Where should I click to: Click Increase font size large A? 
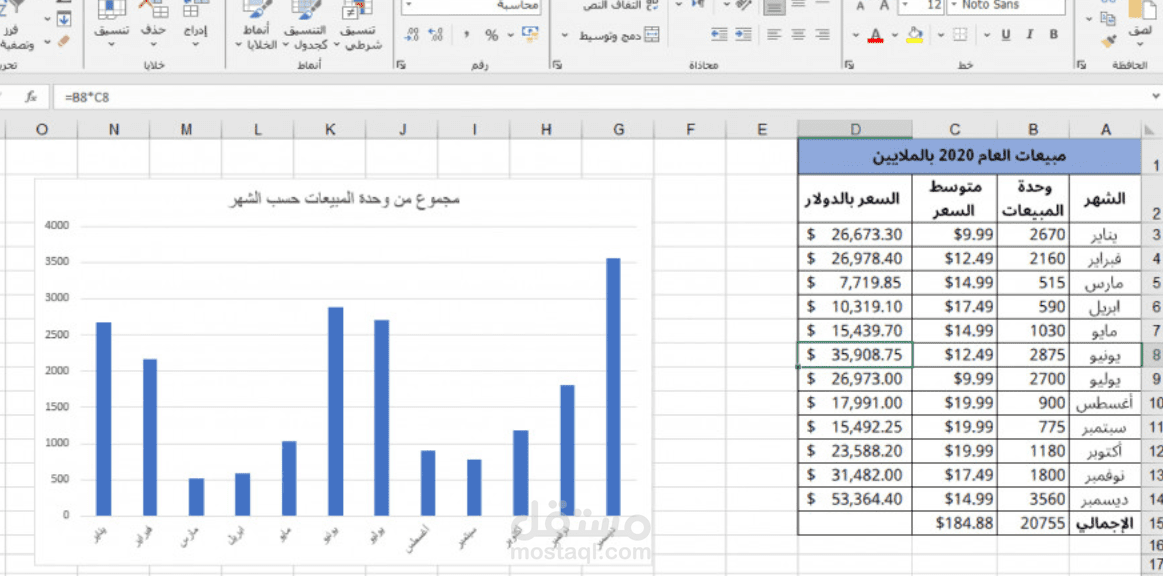(x=885, y=6)
